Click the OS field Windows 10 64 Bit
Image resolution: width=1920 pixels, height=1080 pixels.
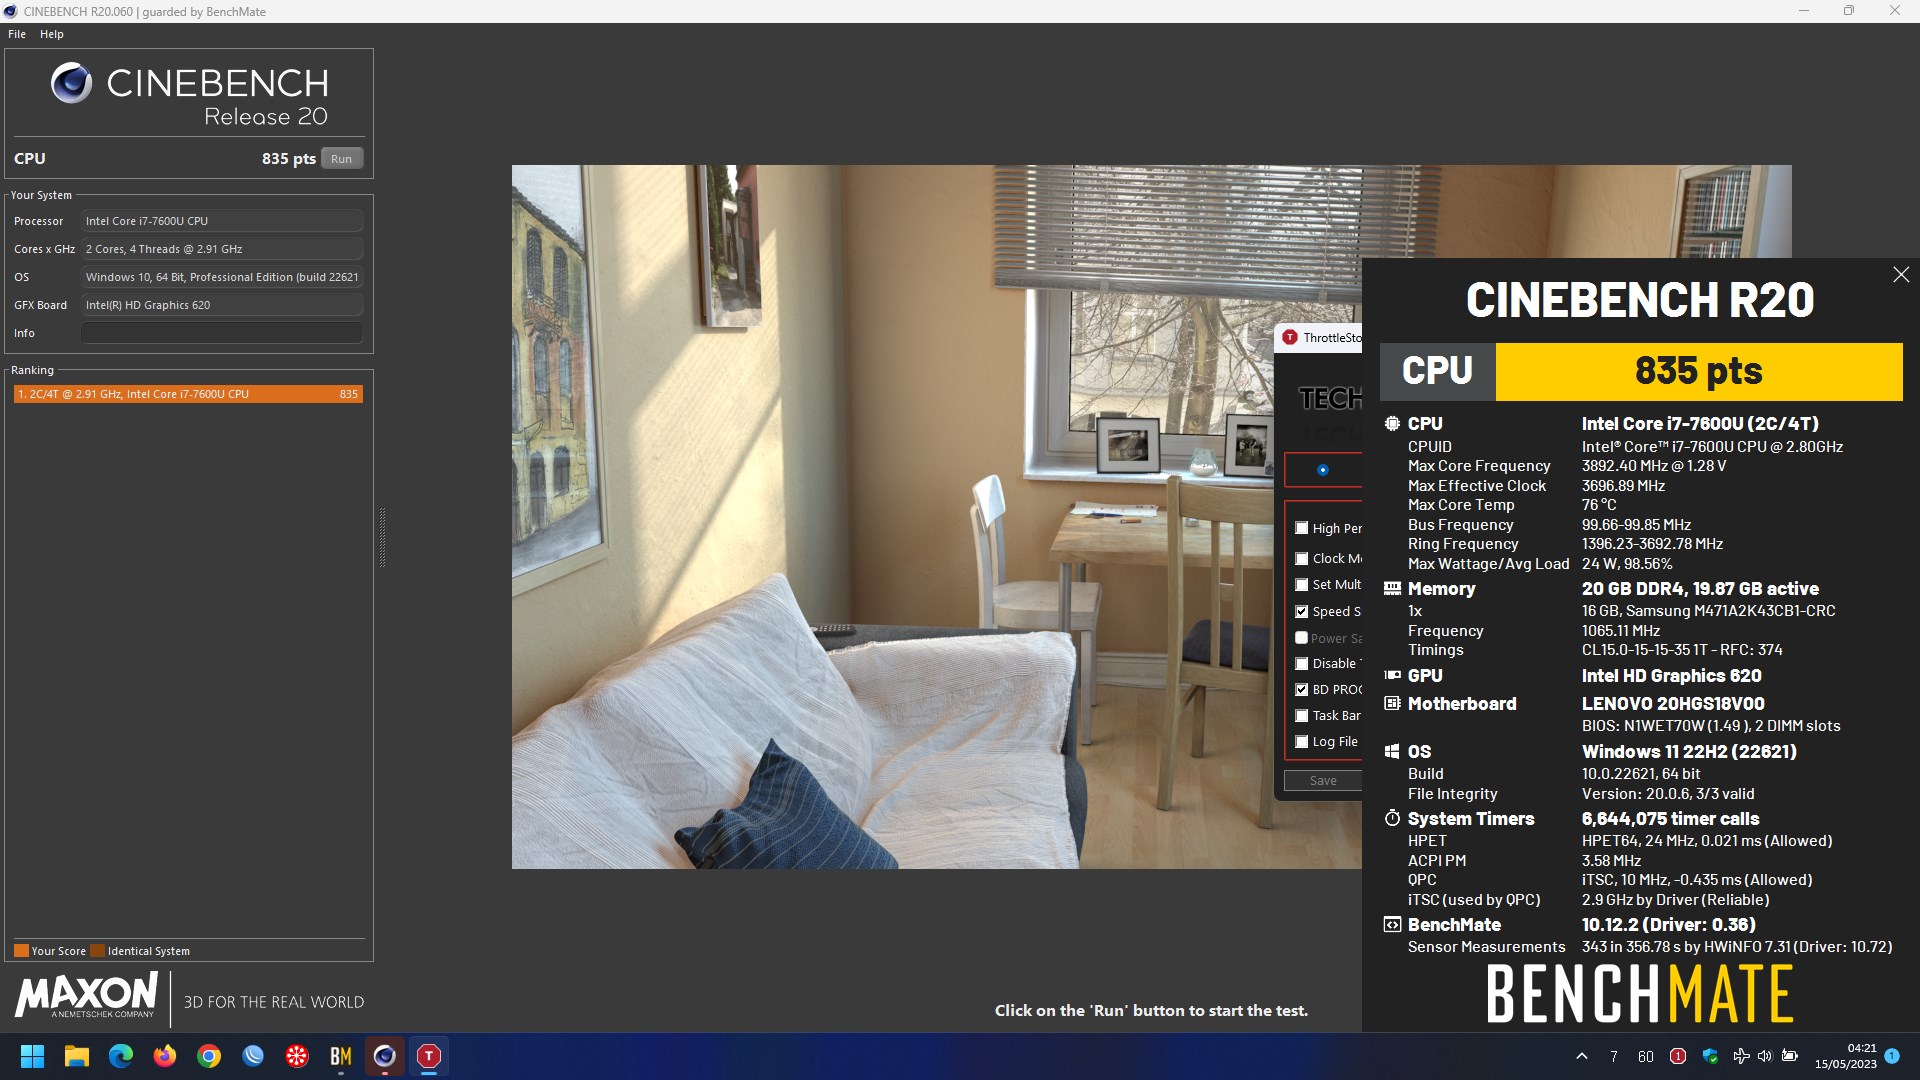[x=222, y=277]
